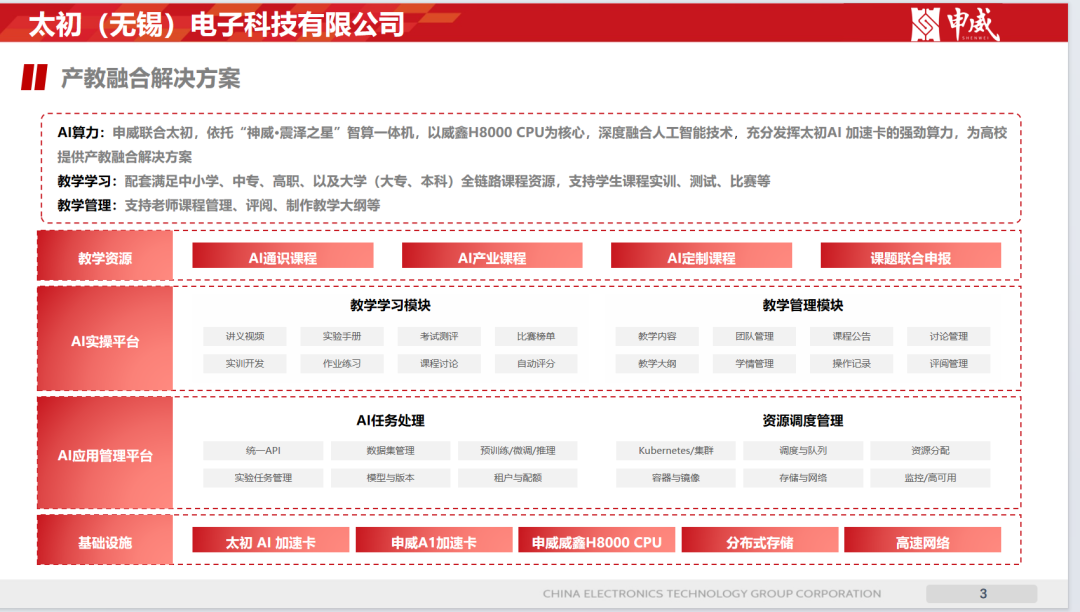Image resolution: width=1080 pixels, height=612 pixels.
Task: Select the 申威威鑫H8000 CPU button
Action: pyautogui.click(x=597, y=542)
